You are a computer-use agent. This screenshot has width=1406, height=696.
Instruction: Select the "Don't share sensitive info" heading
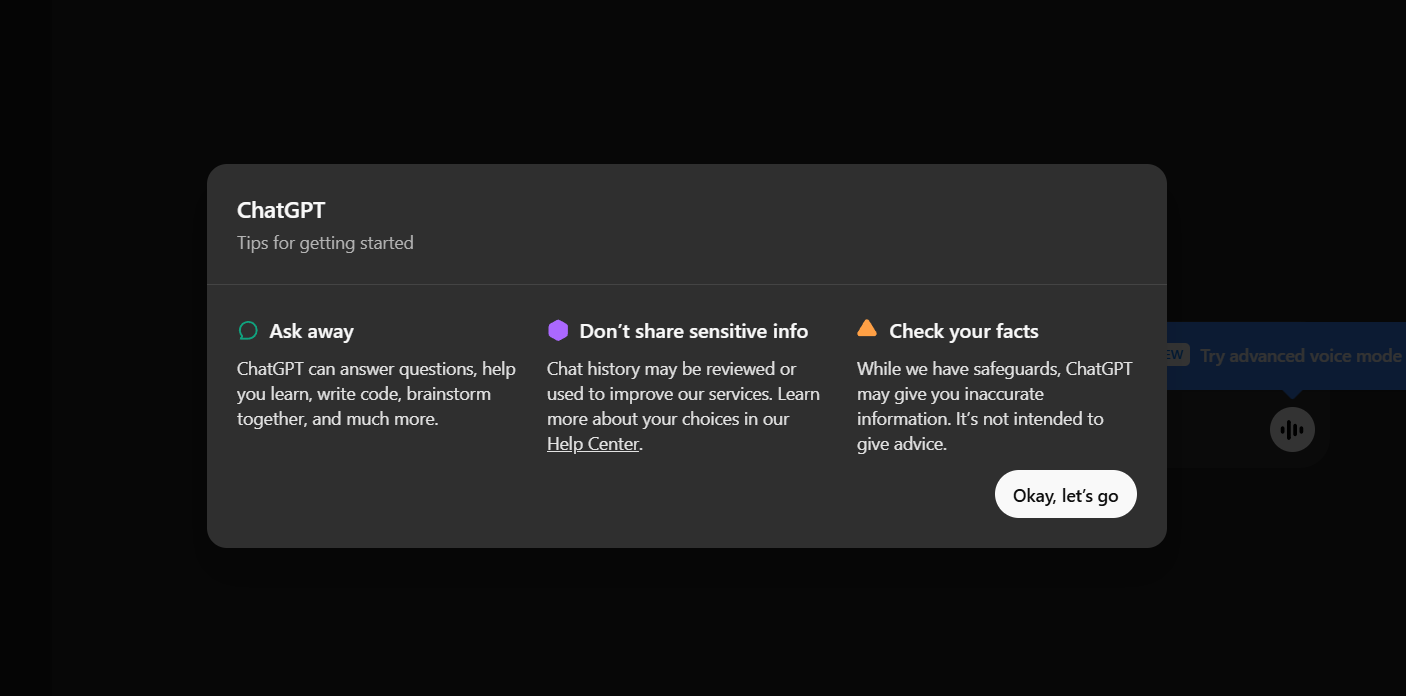[x=693, y=331]
